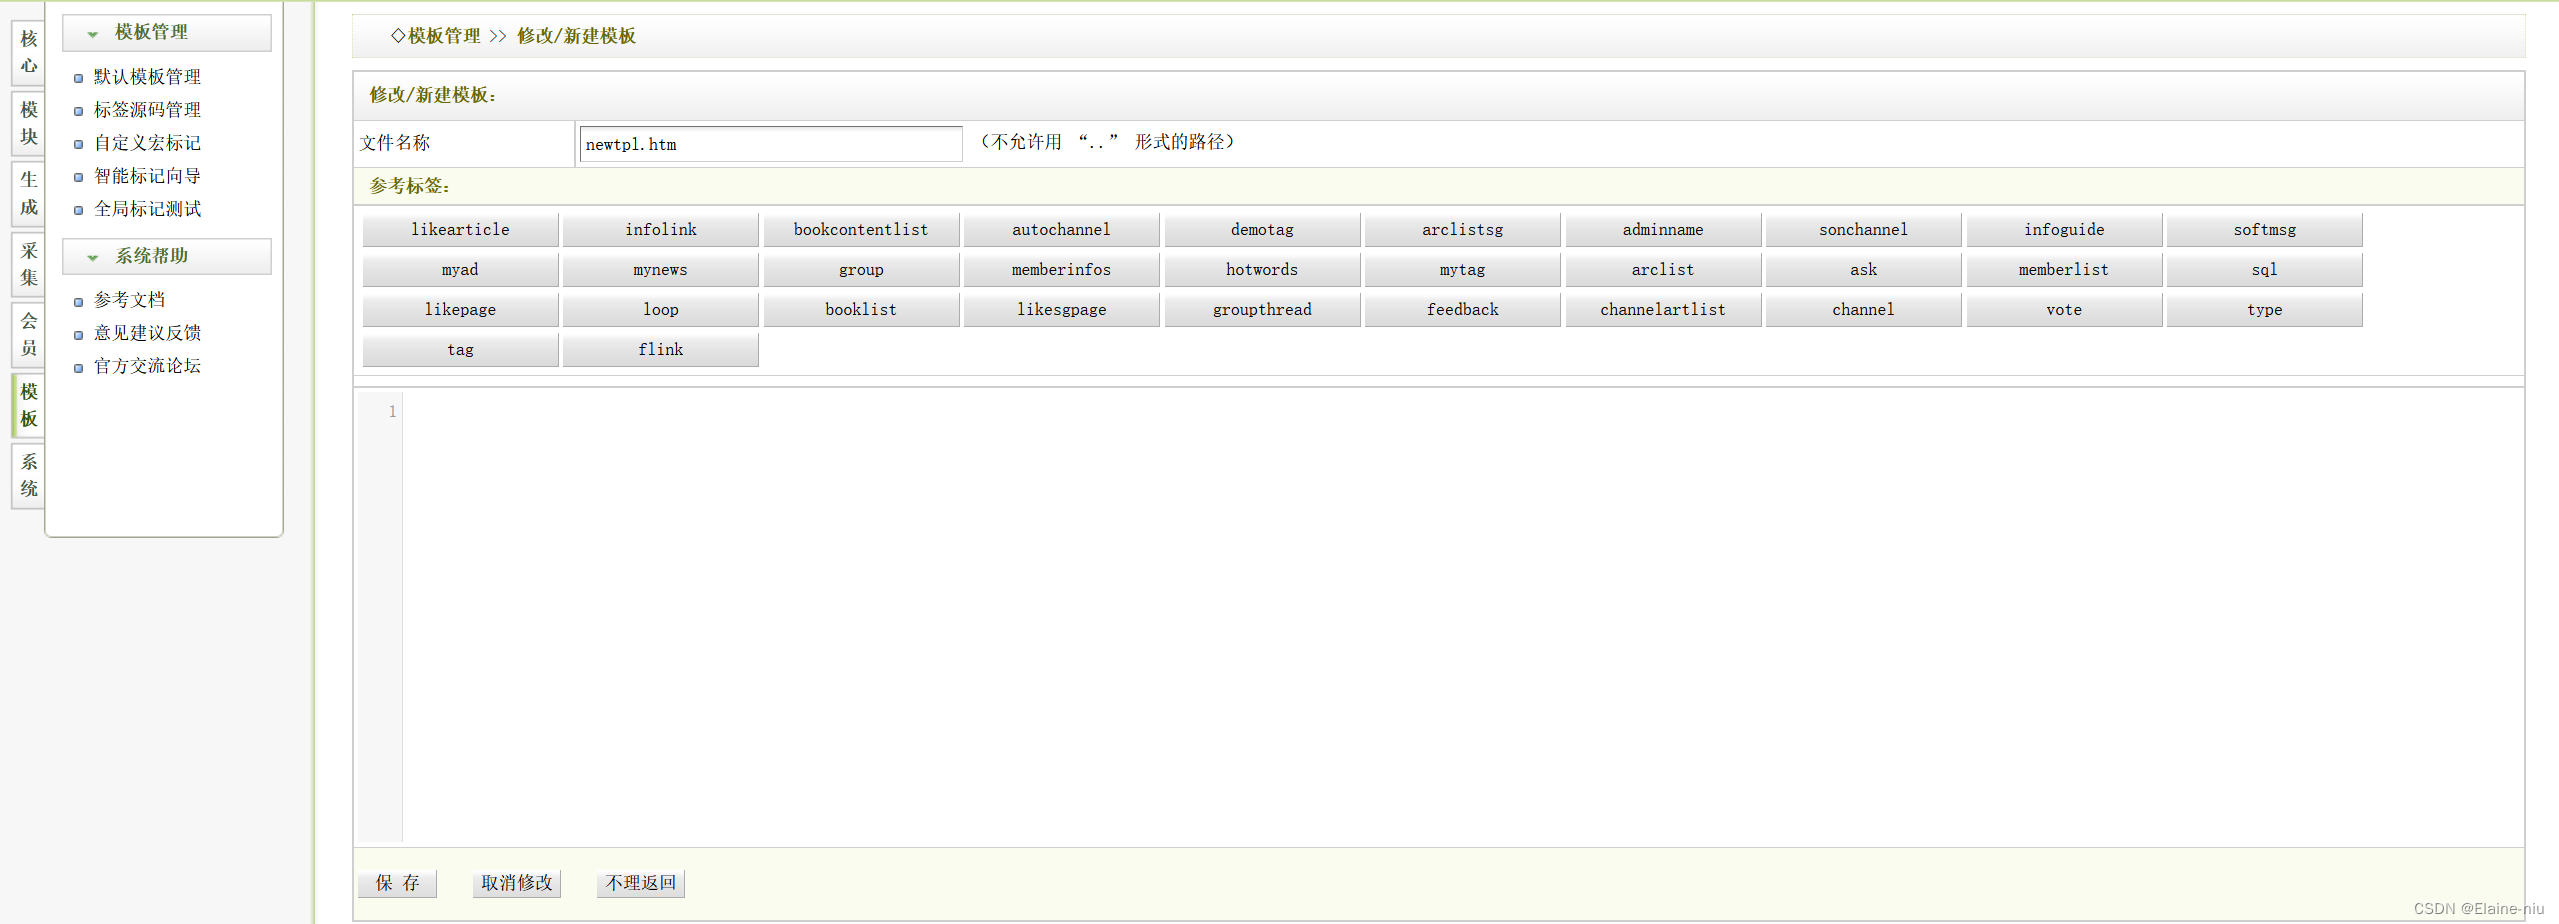Insert the adminname reference tag
The image size is (2559, 924).
1663,230
